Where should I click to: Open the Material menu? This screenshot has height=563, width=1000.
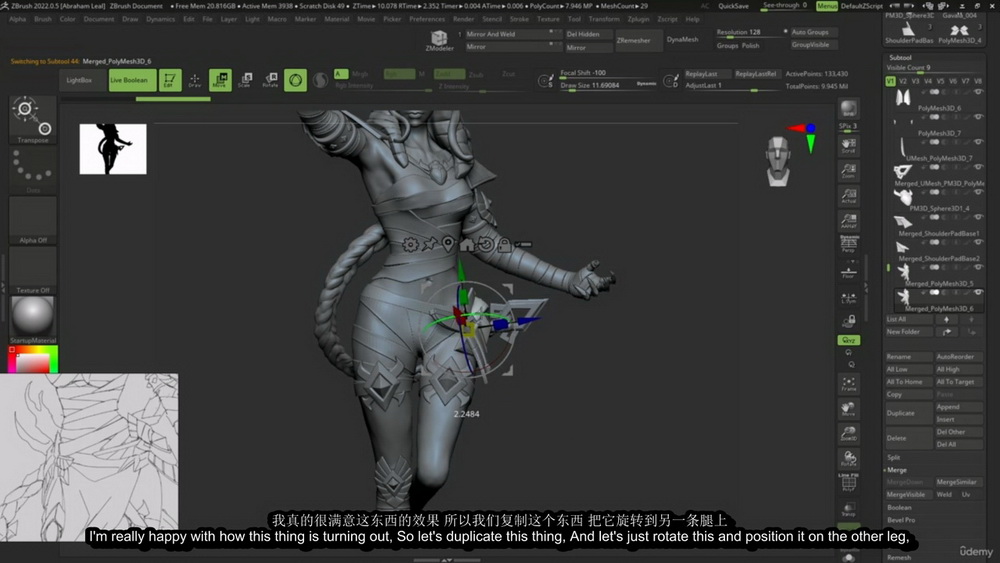pos(337,19)
